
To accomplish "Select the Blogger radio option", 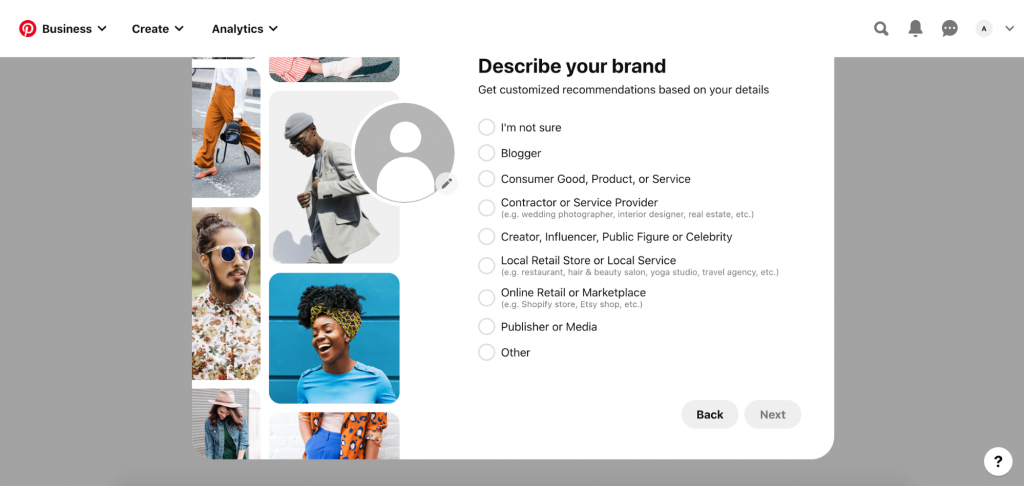I will [x=487, y=153].
